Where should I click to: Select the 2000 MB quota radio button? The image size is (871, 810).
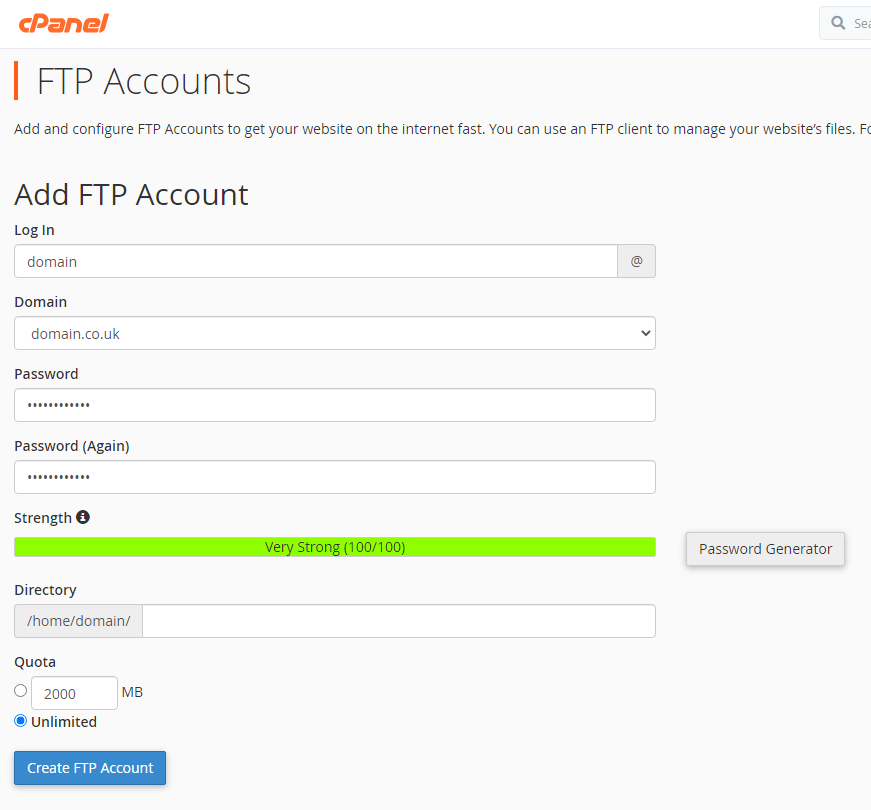point(20,690)
